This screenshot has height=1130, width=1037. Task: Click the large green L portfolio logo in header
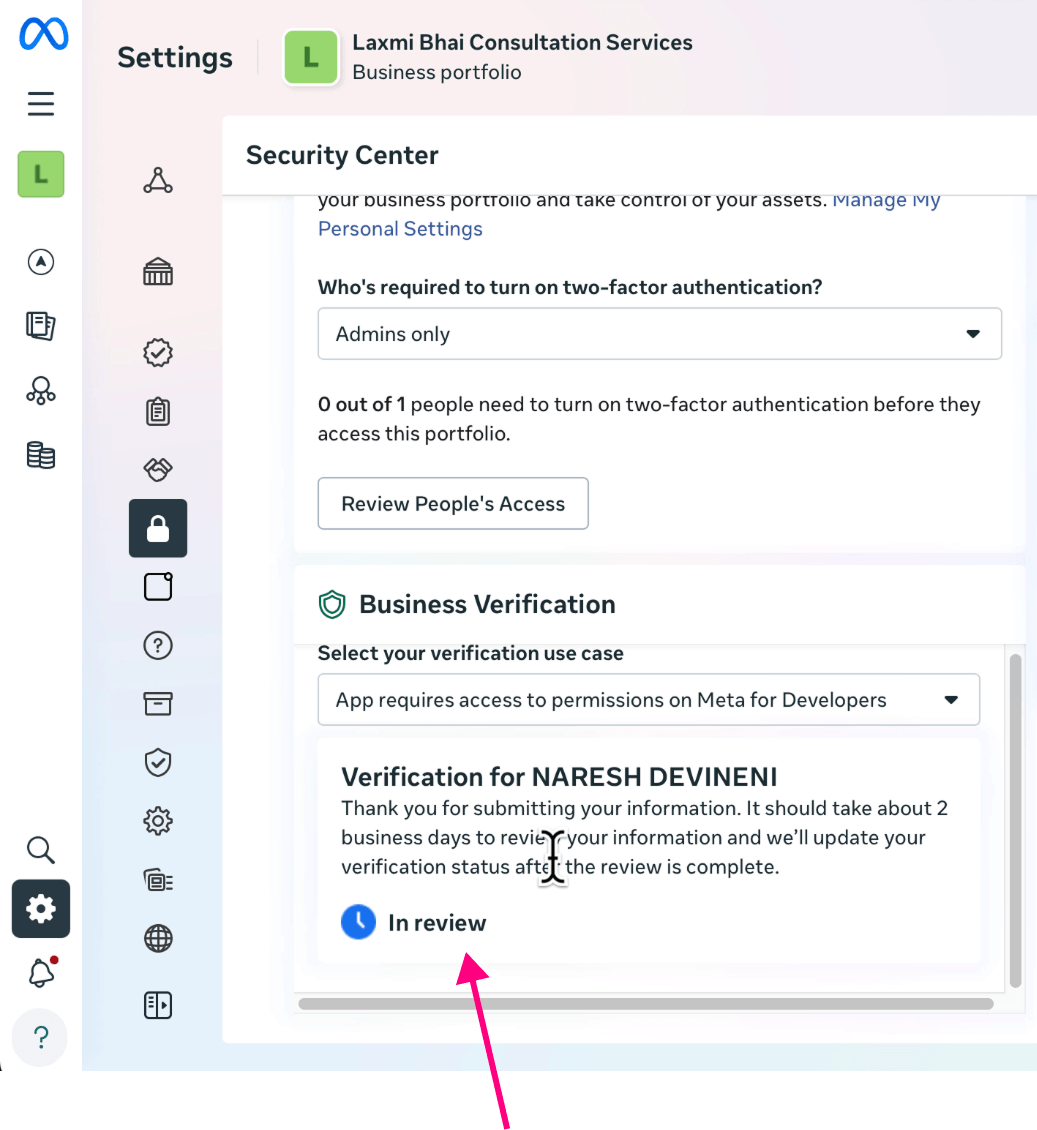[x=311, y=58]
